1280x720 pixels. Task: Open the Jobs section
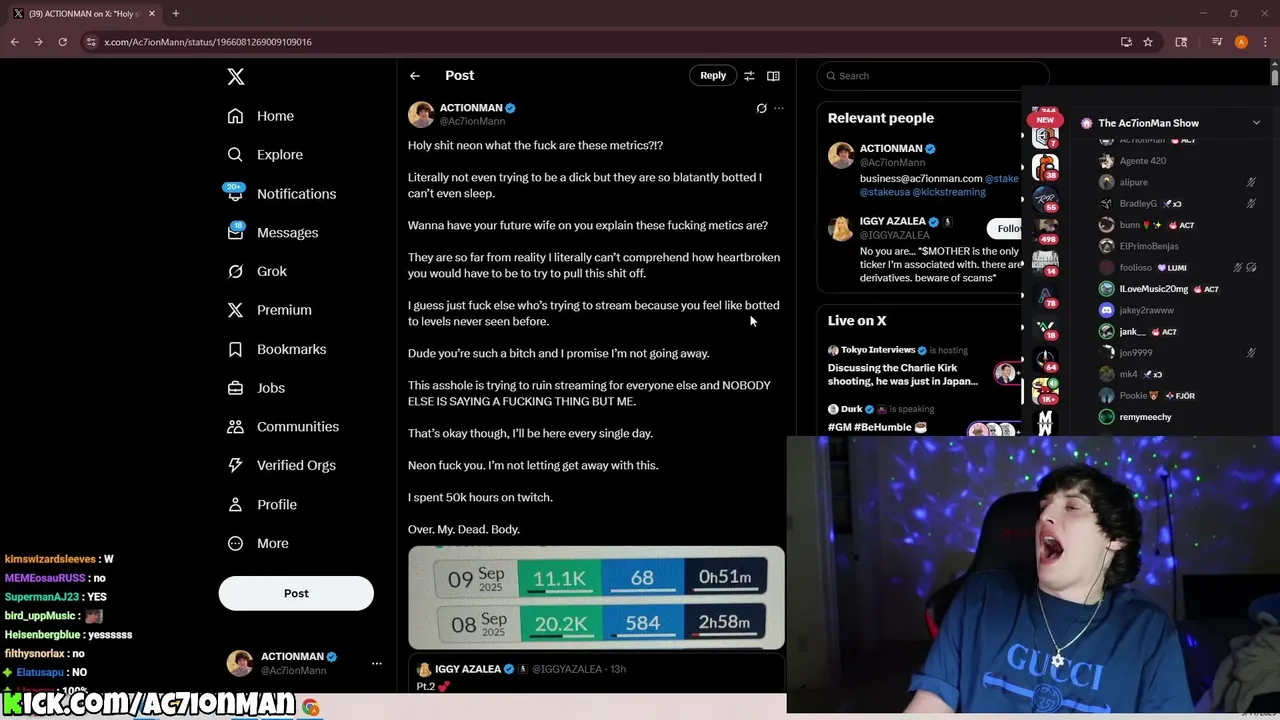[256, 388]
